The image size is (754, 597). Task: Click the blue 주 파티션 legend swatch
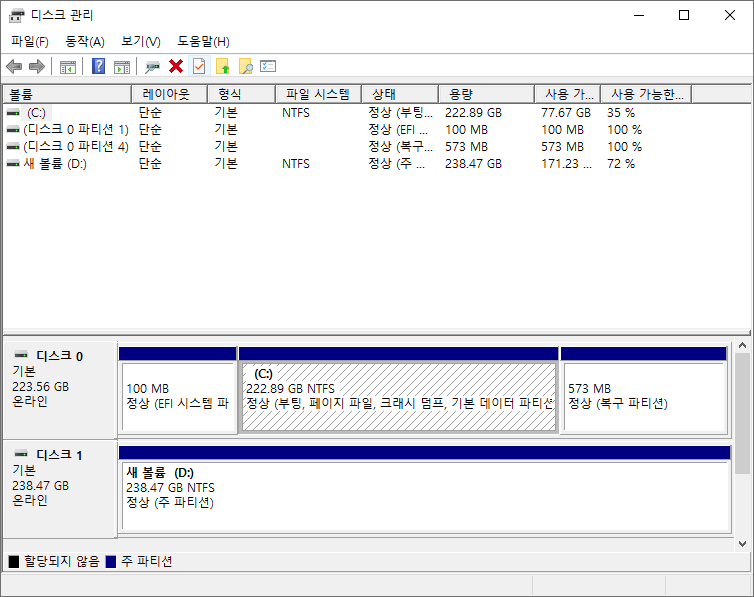(x=111, y=561)
